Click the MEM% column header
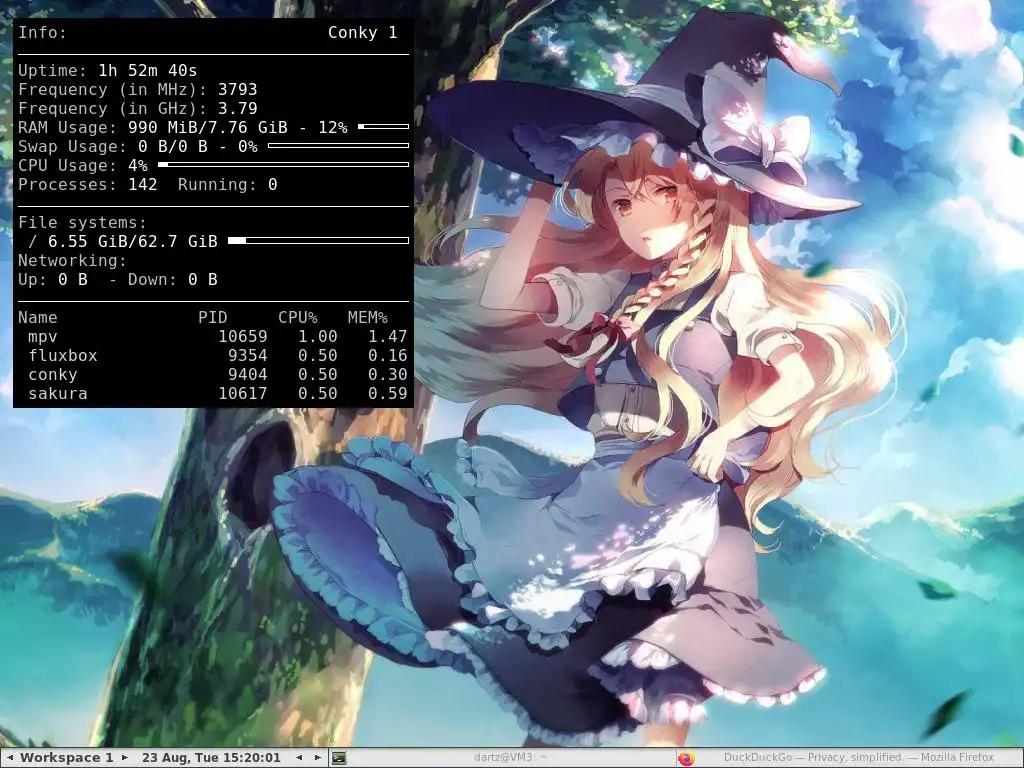 point(368,317)
